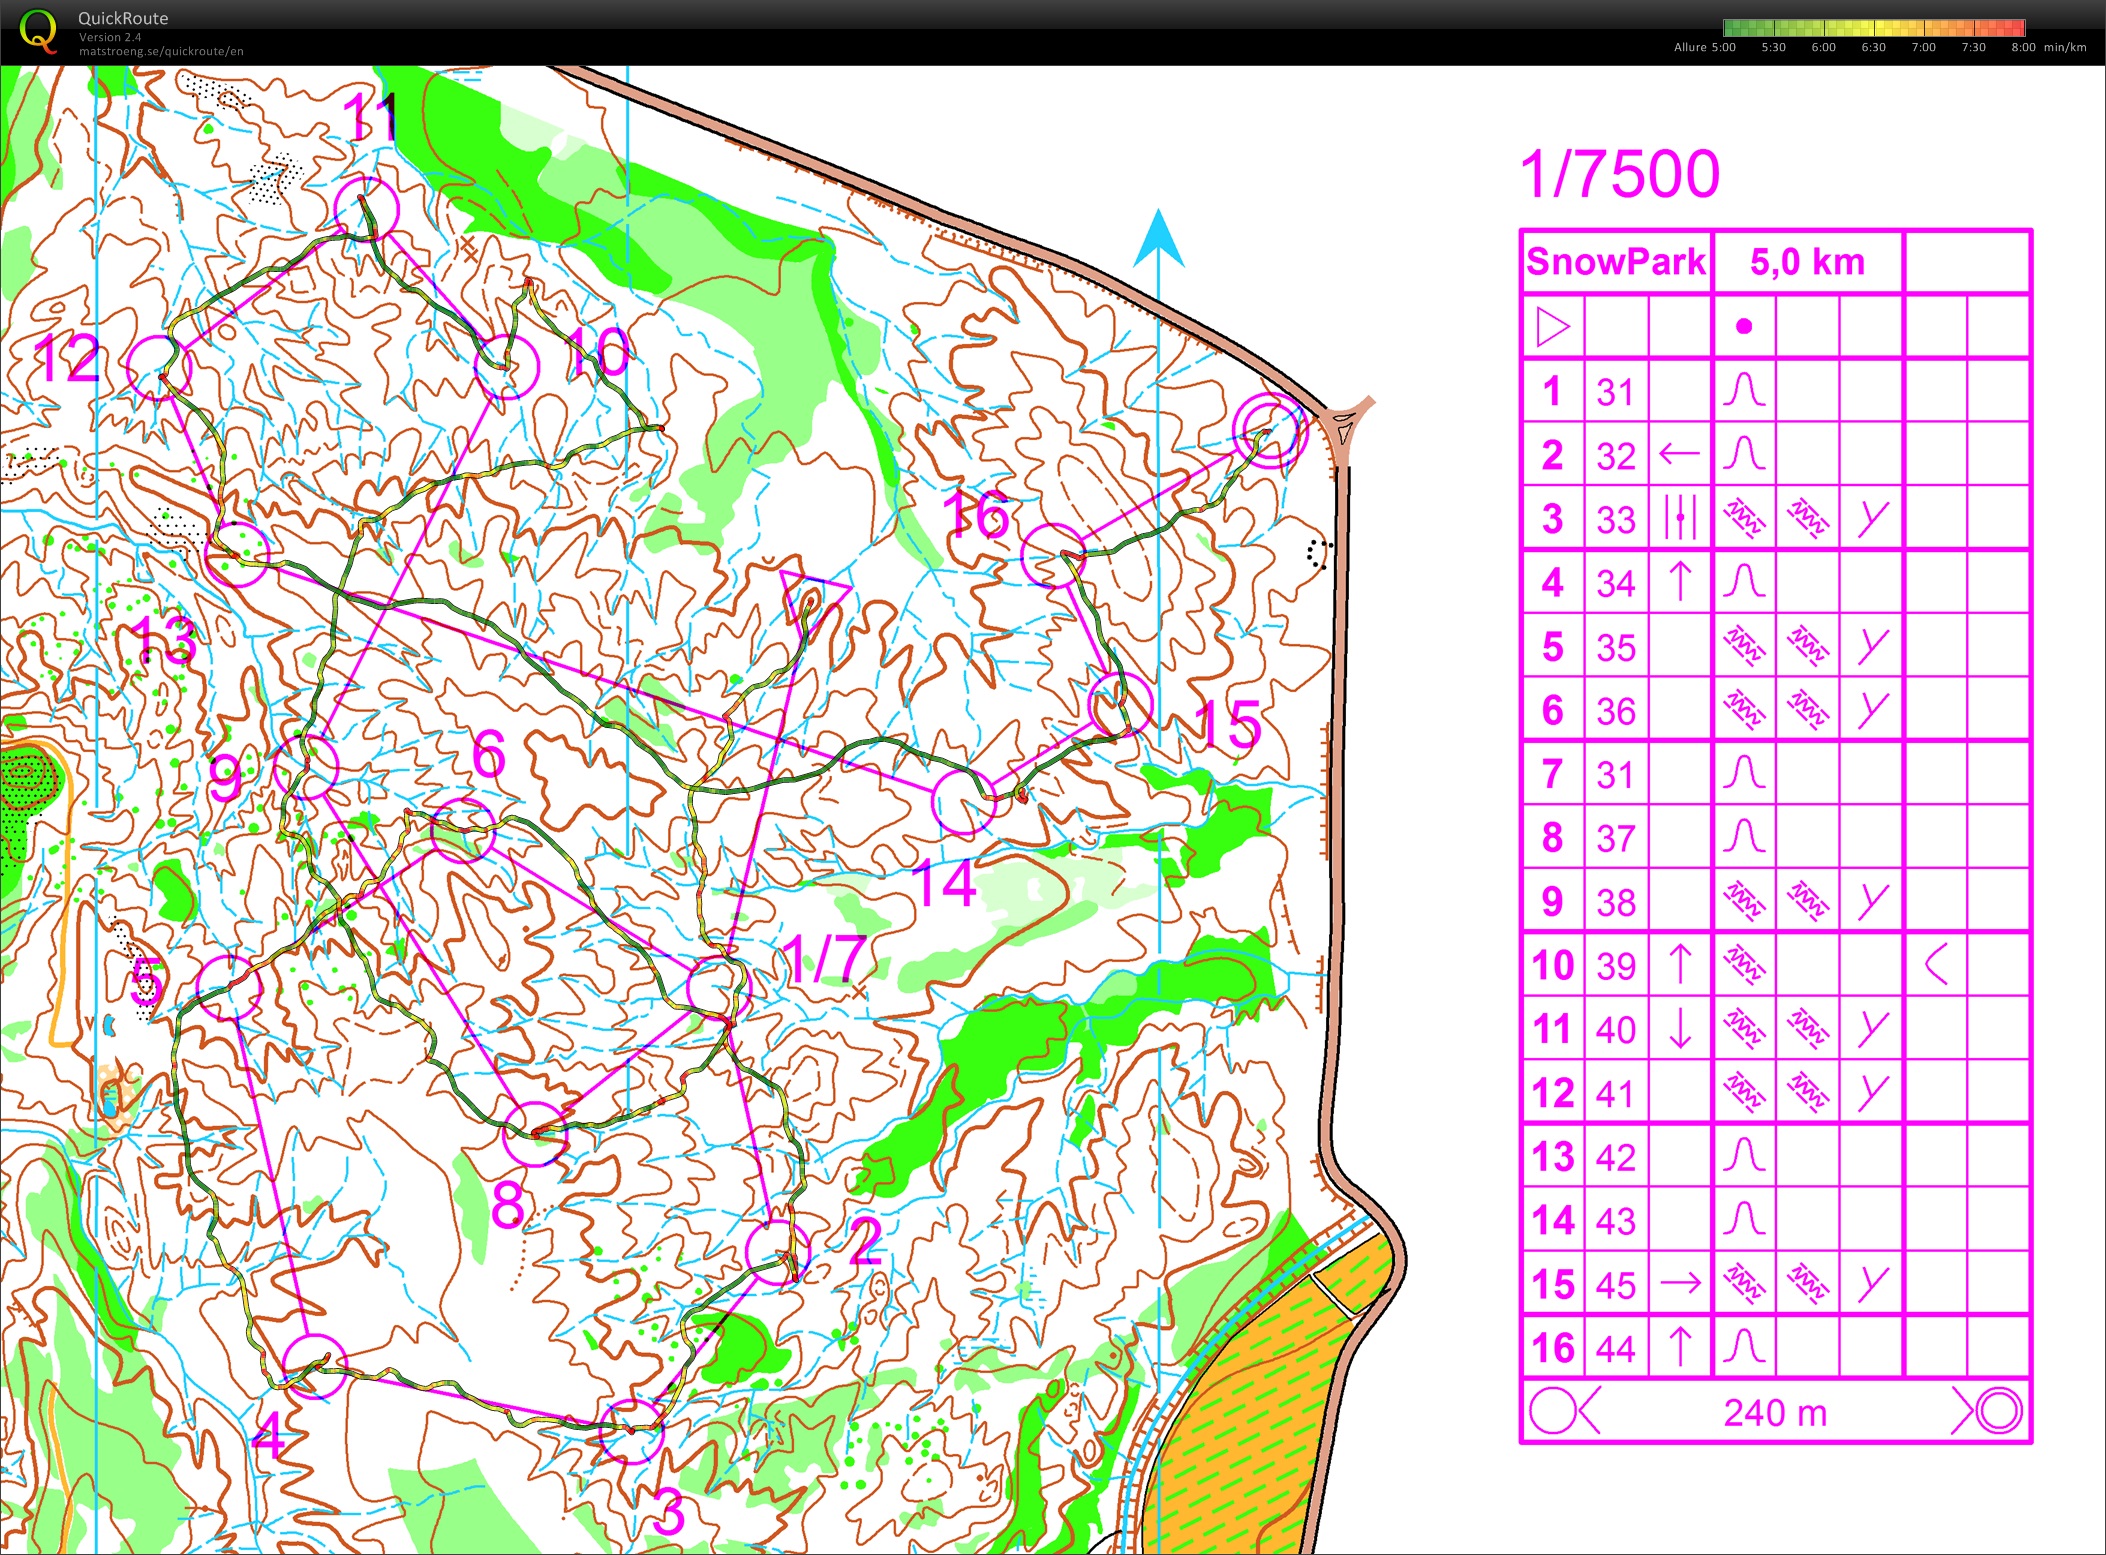Click the crossing symbol in control row 3
This screenshot has width=2106, height=1555.
[1680, 518]
